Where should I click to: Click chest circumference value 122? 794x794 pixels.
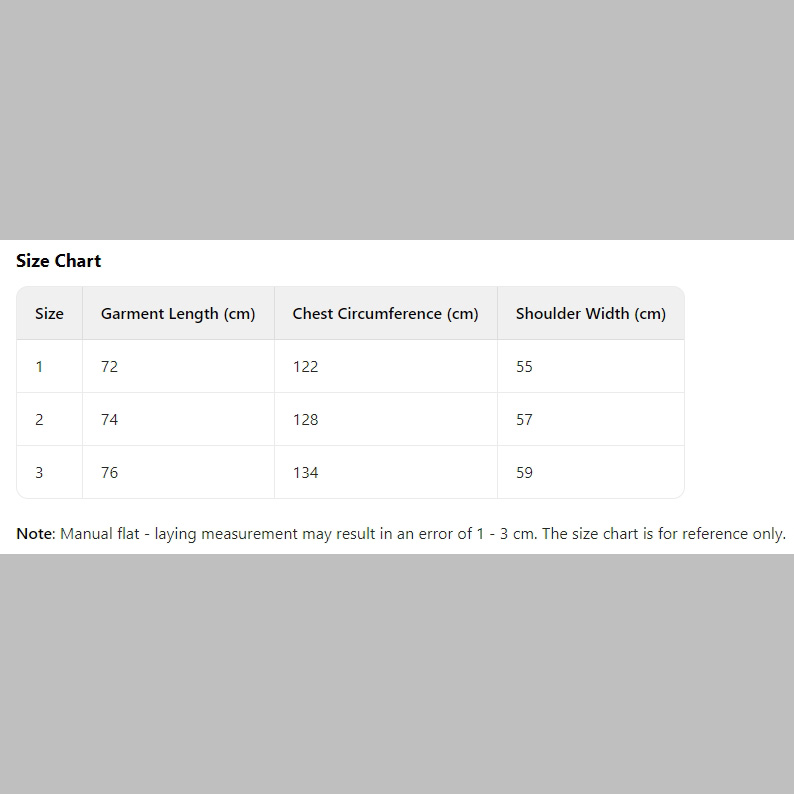(305, 367)
